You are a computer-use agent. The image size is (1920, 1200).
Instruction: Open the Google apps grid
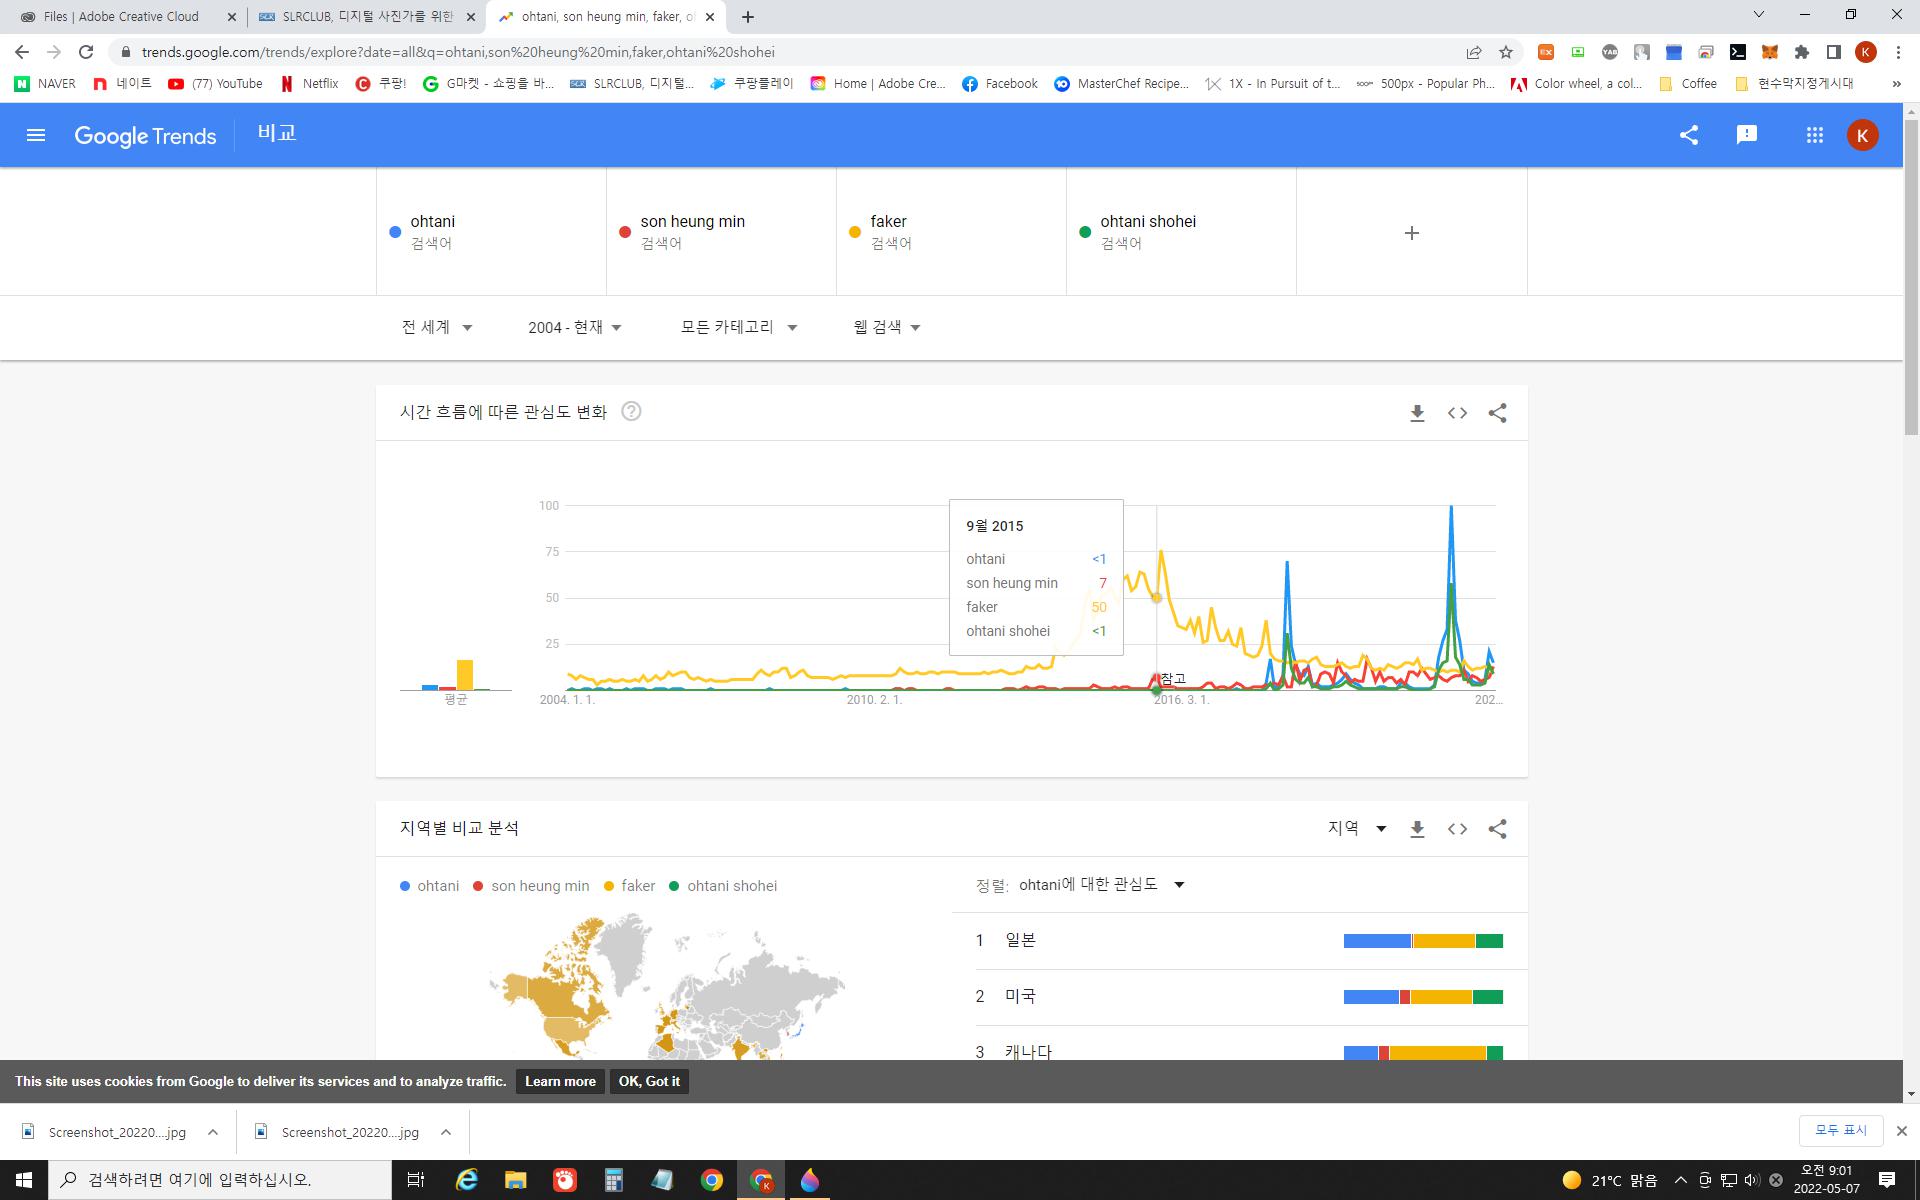pyautogui.click(x=1814, y=135)
